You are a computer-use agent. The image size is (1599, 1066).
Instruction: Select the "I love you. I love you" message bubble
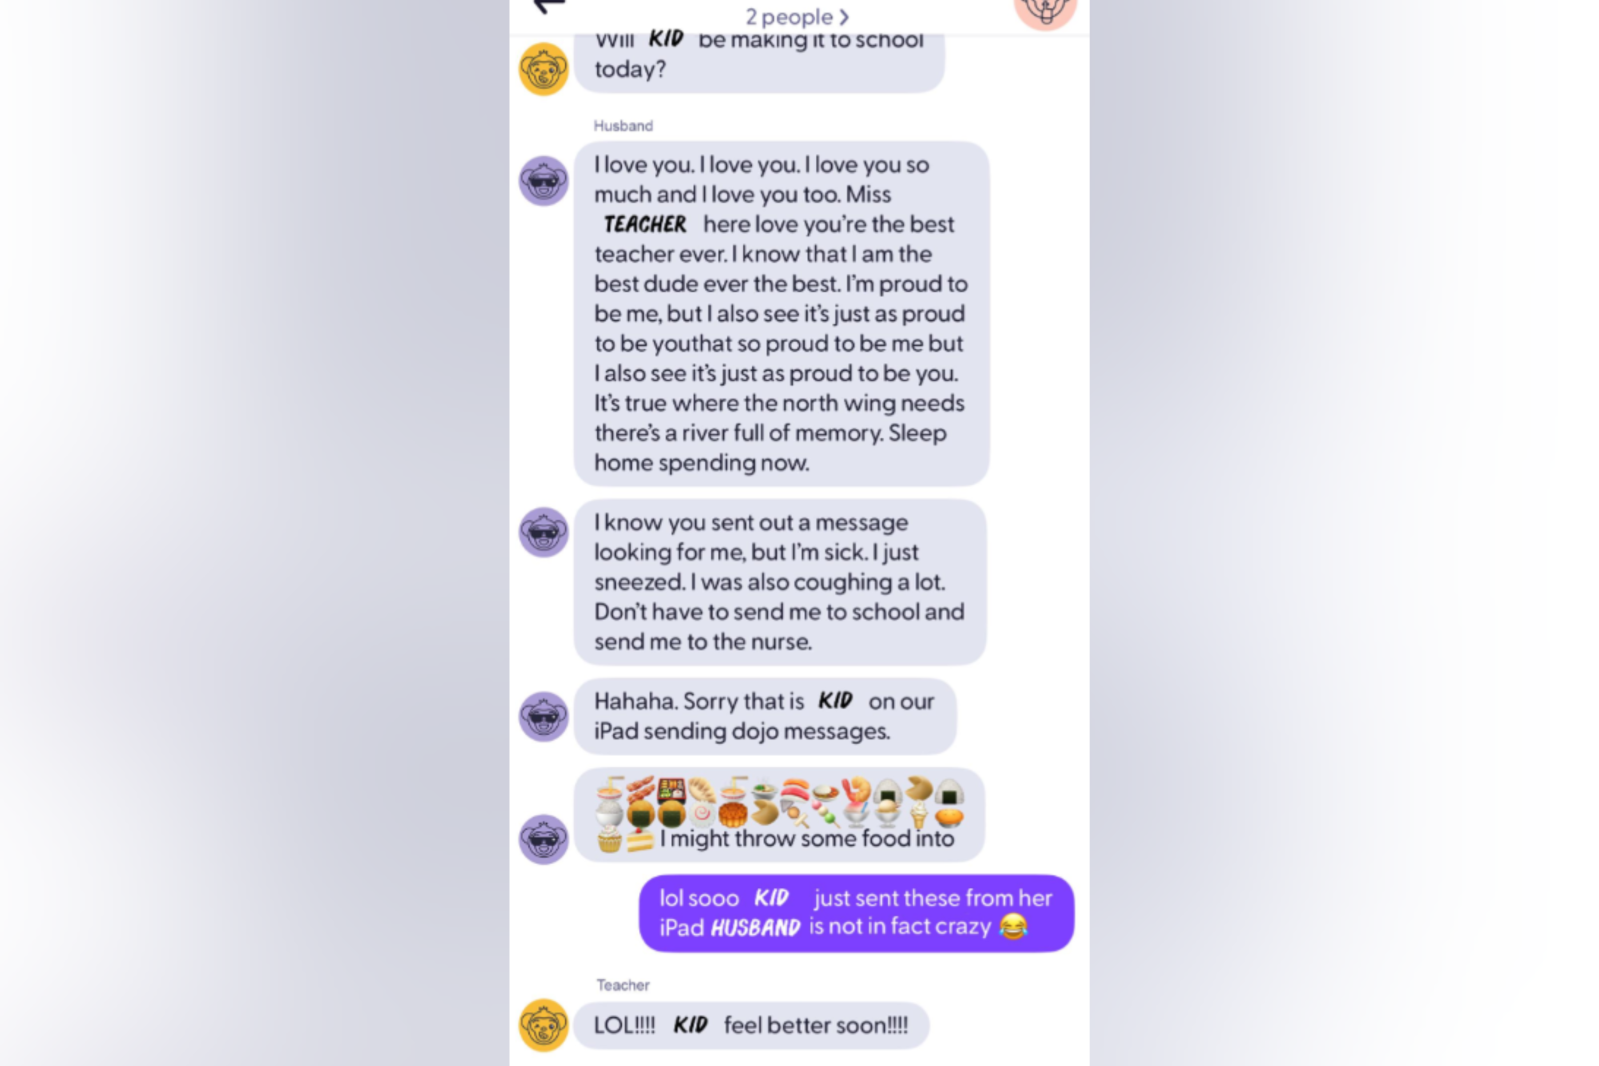coord(781,313)
